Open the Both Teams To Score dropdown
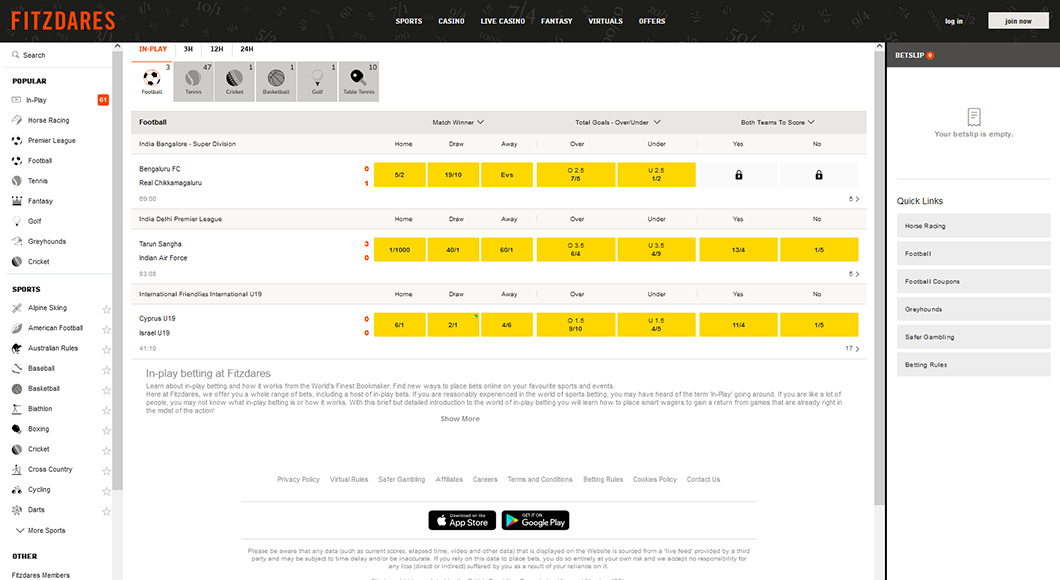 pyautogui.click(x=778, y=122)
